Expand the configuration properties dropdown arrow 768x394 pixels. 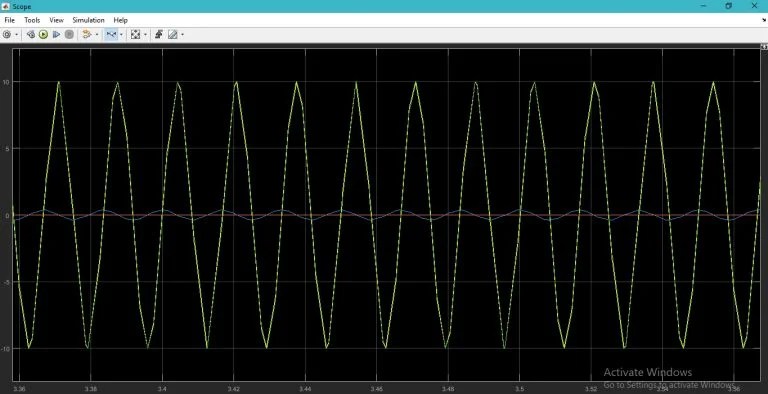coord(16,34)
